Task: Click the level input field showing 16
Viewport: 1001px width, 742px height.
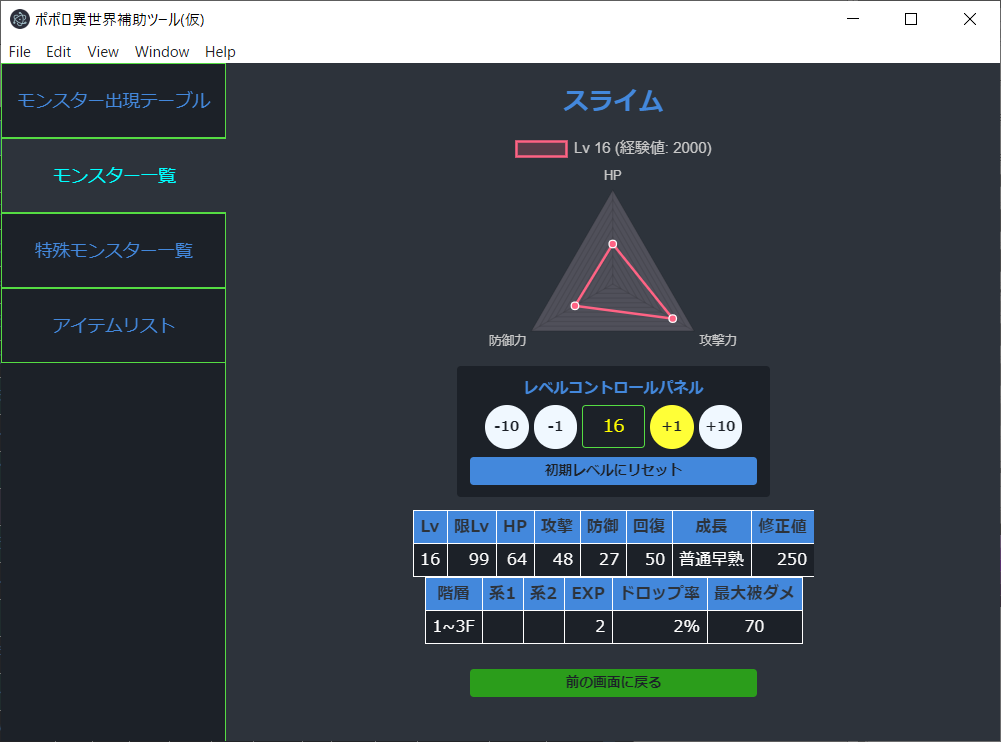Action: click(x=613, y=427)
